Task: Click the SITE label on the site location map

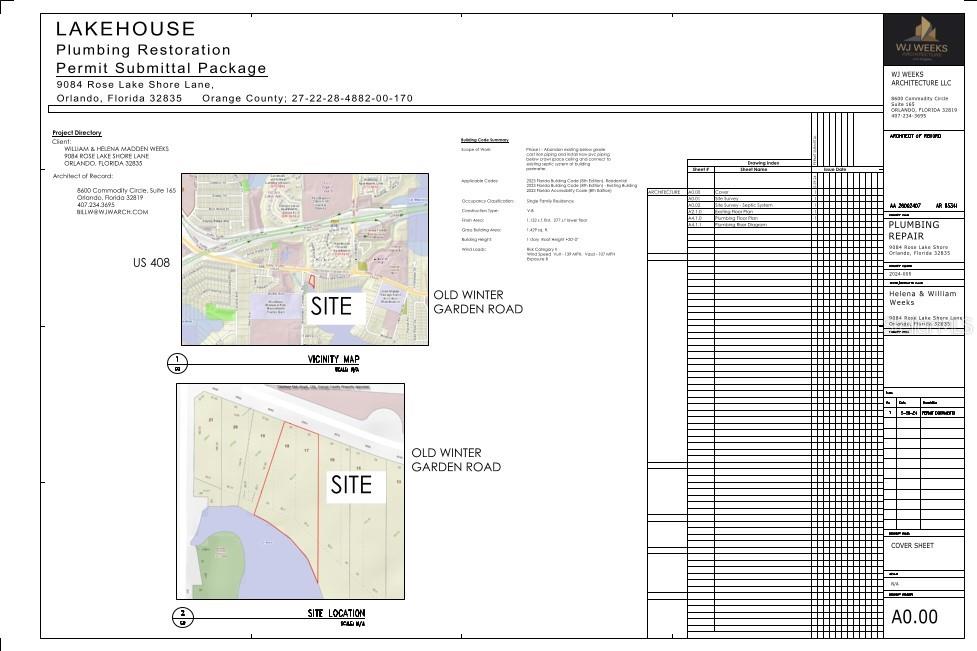Action: pos(351,486)
